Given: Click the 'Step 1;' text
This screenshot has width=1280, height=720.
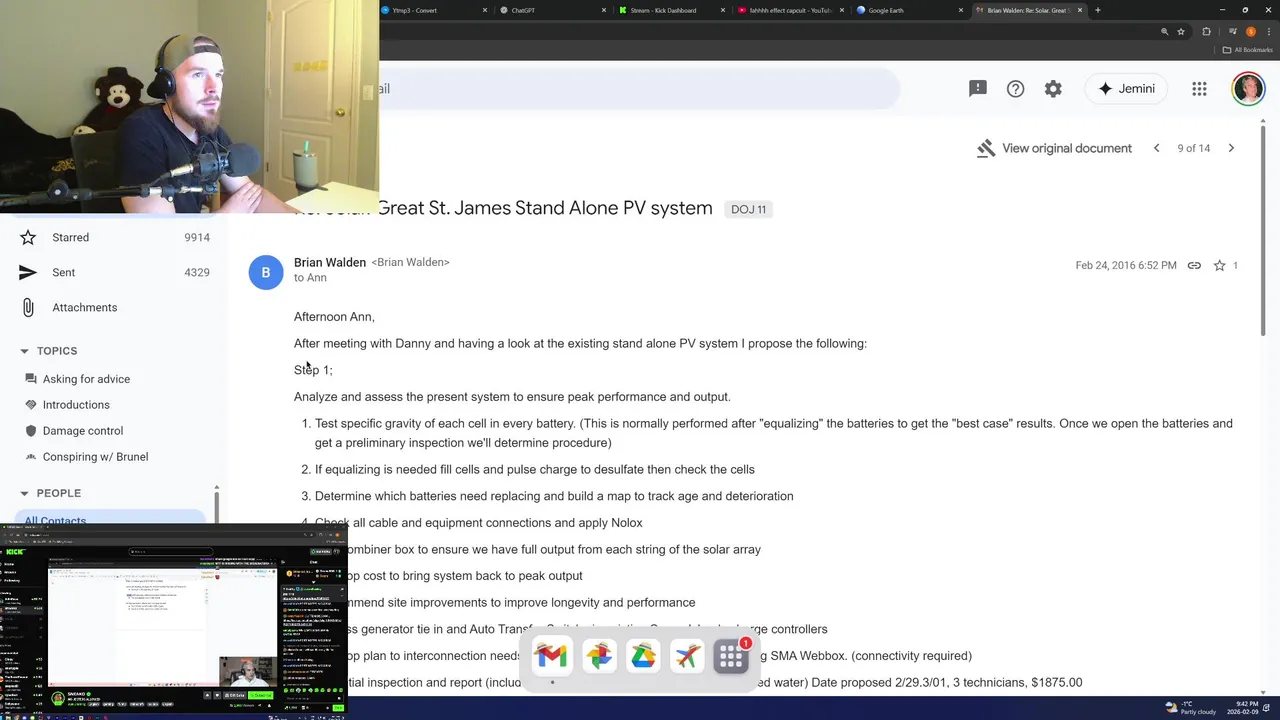Looking at the screenshot, I should (313, 370).
